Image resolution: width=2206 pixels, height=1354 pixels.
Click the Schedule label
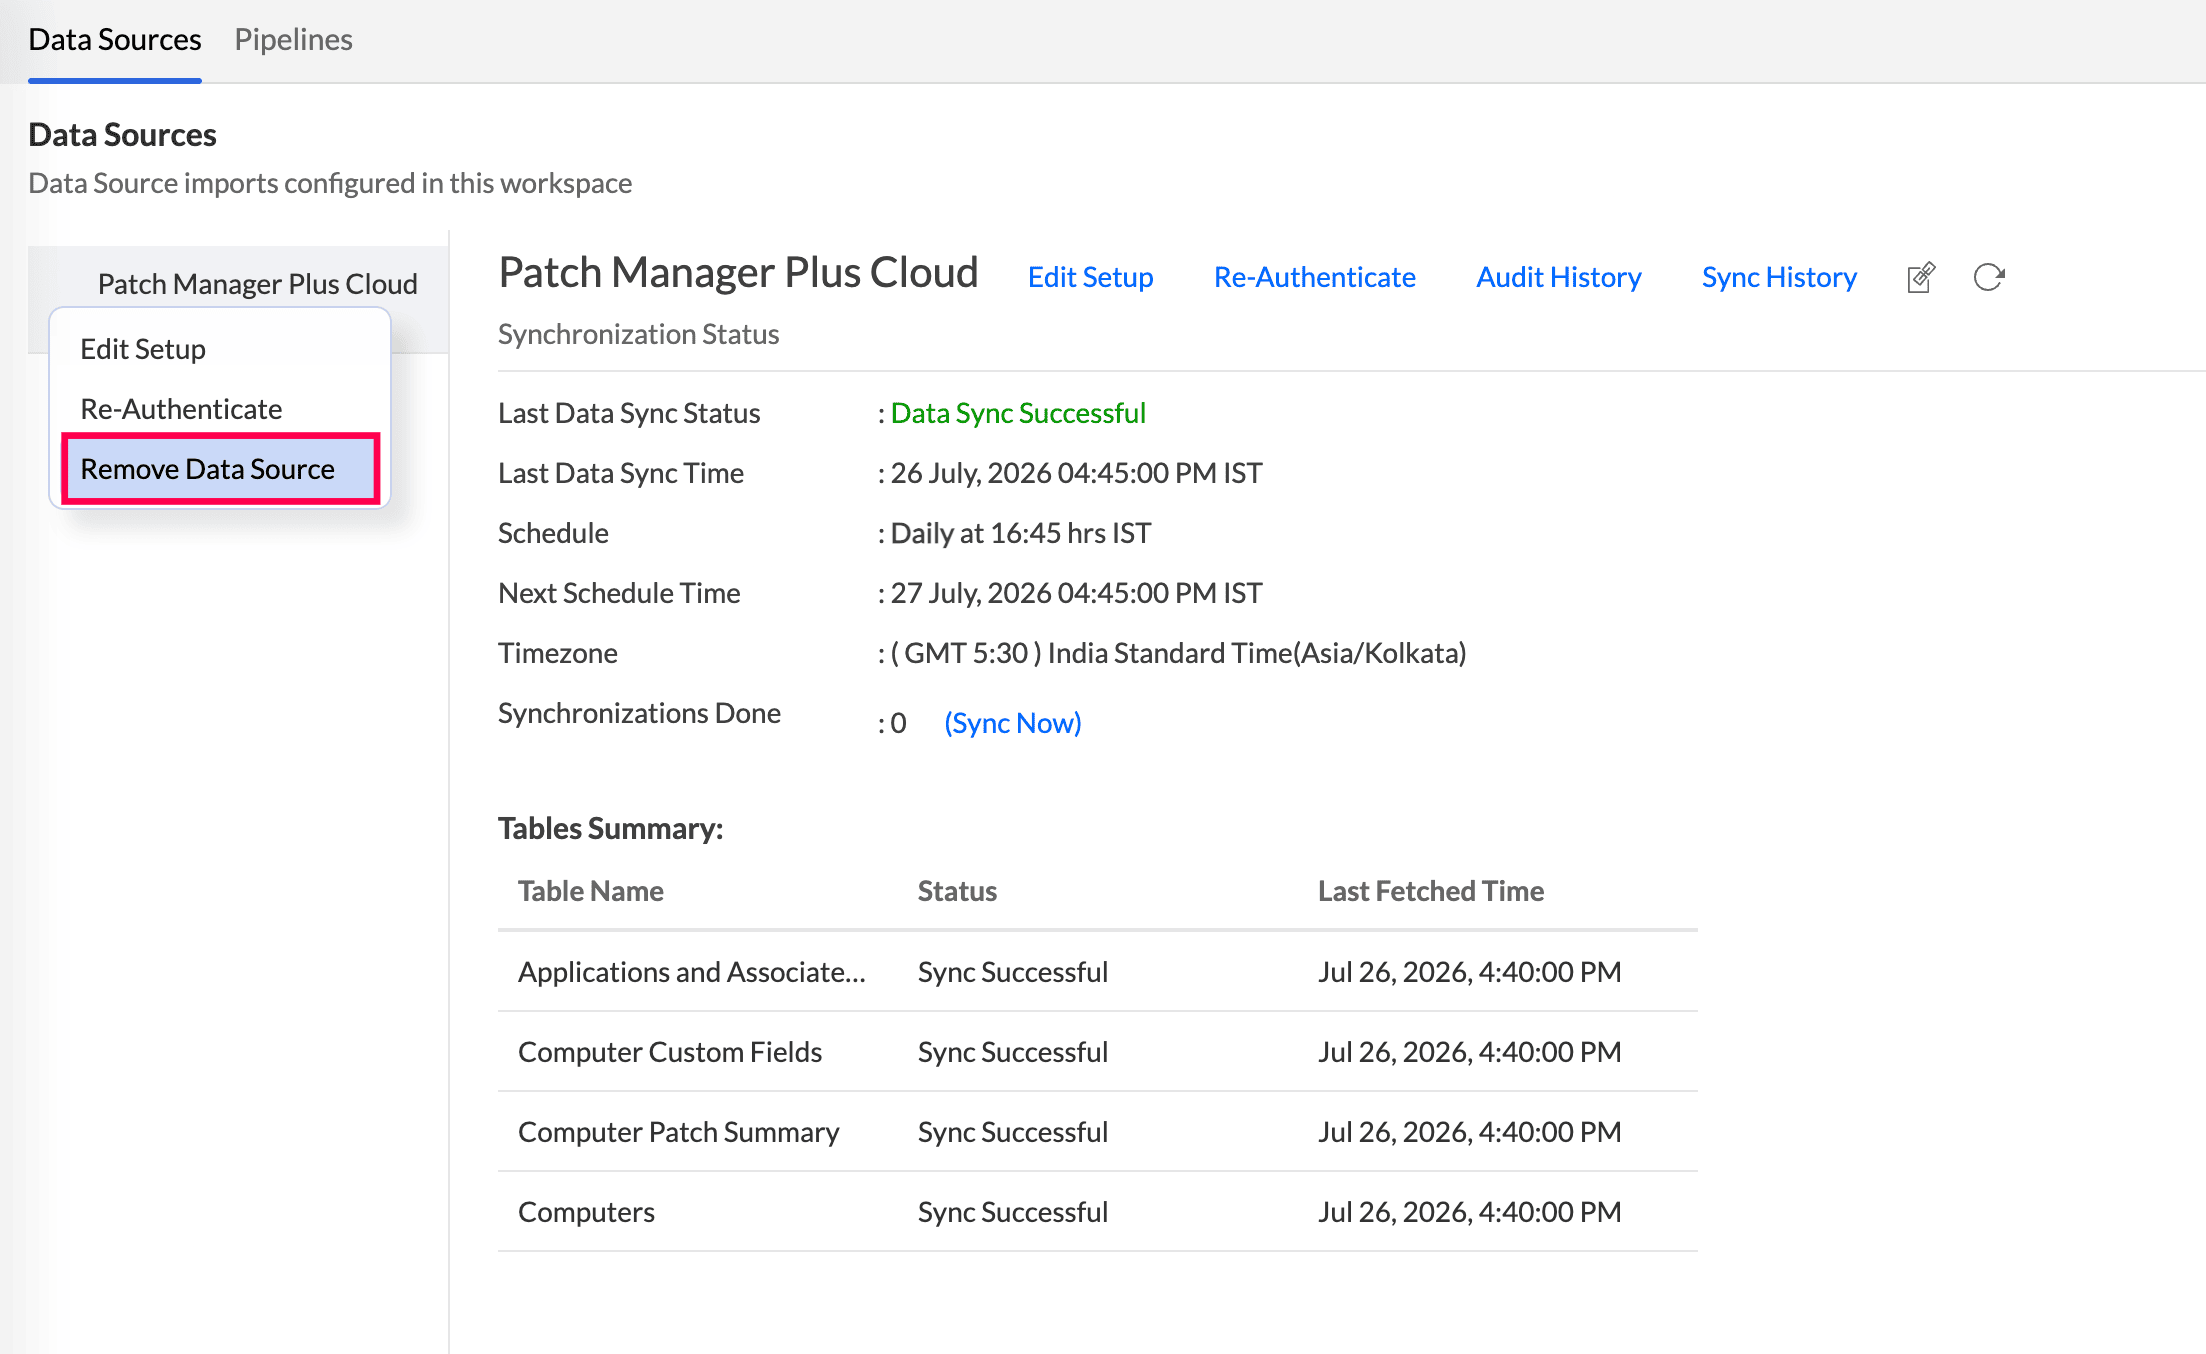[553, 533]
